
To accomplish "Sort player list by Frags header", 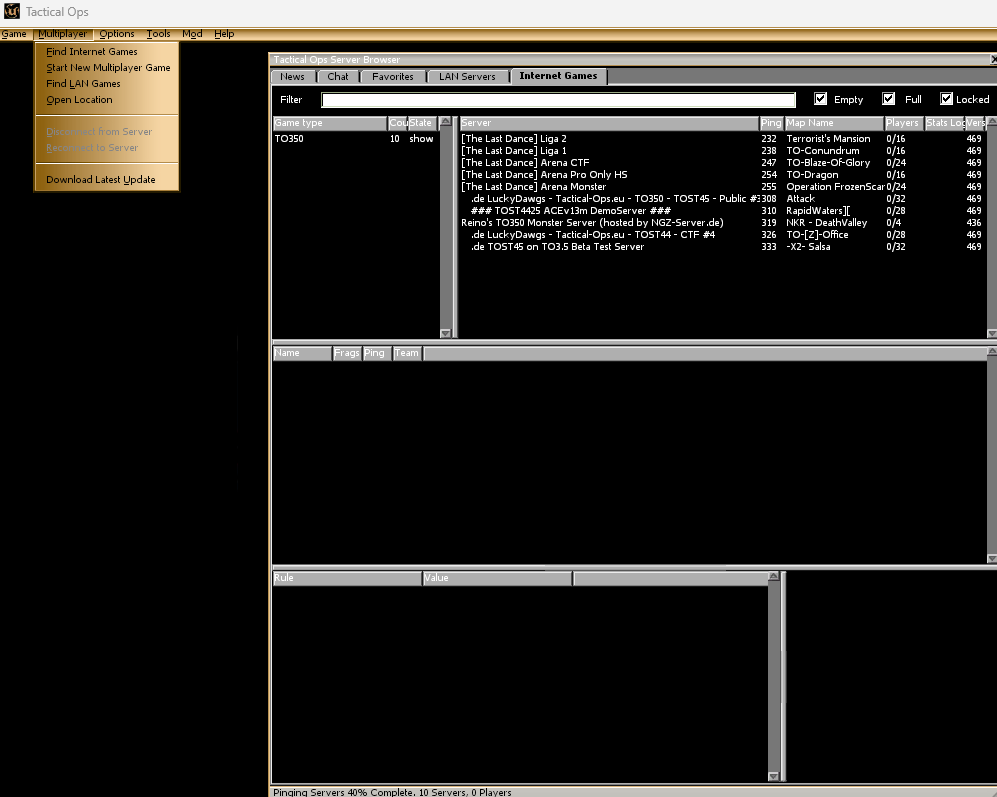I will [347, 353].
